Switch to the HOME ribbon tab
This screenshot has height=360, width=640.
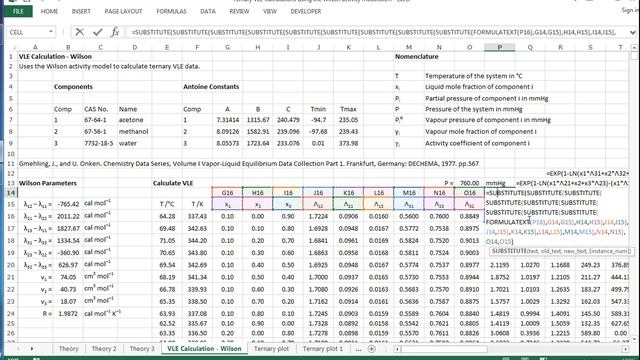(x=49, y=11)
